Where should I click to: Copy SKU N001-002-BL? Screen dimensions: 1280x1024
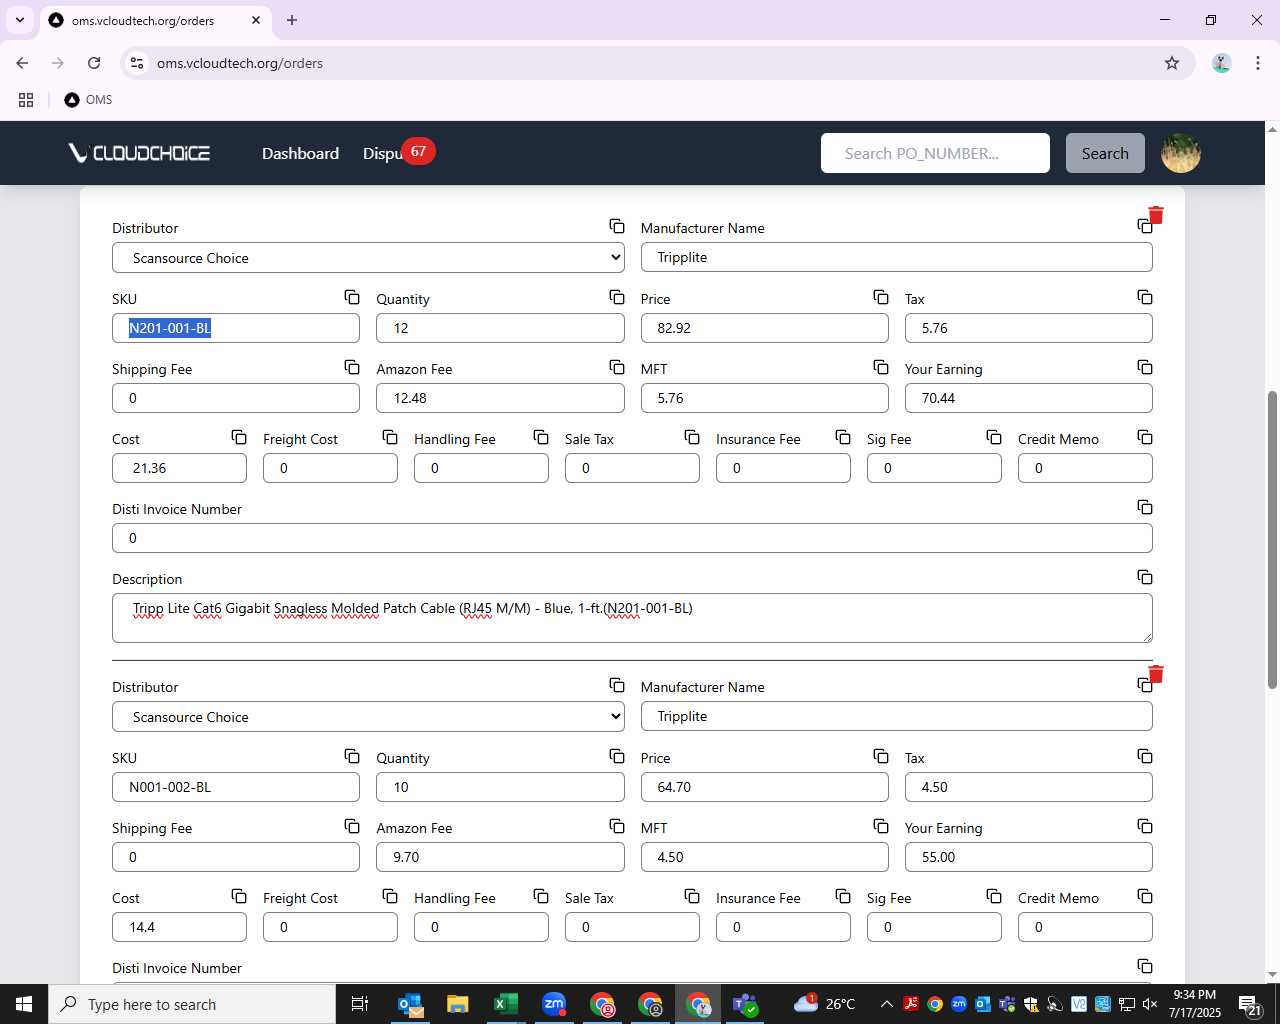[352, 756]
